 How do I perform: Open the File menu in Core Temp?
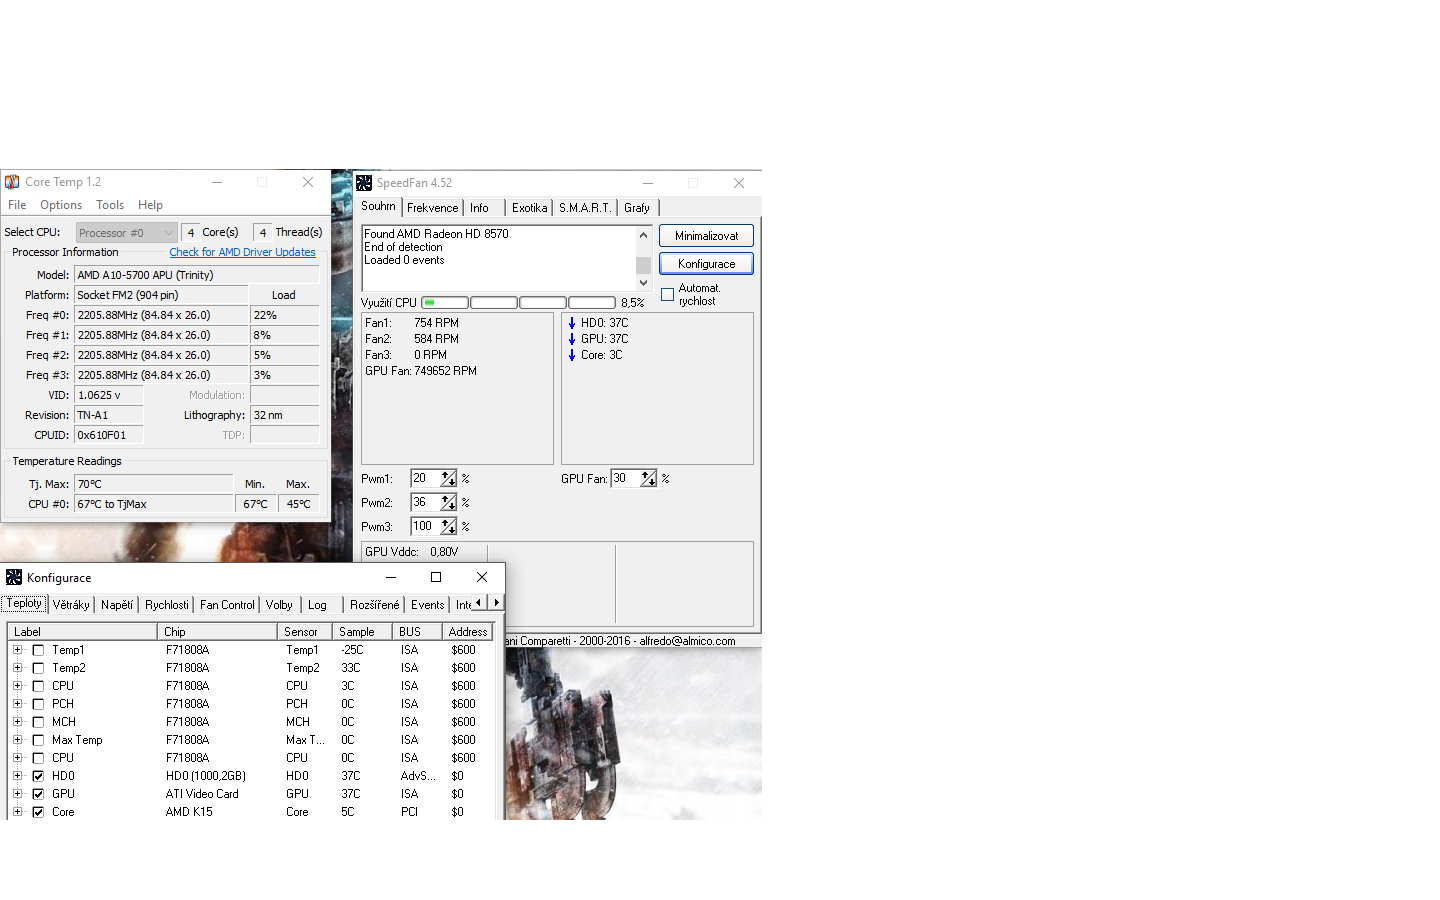pos(17,205)
